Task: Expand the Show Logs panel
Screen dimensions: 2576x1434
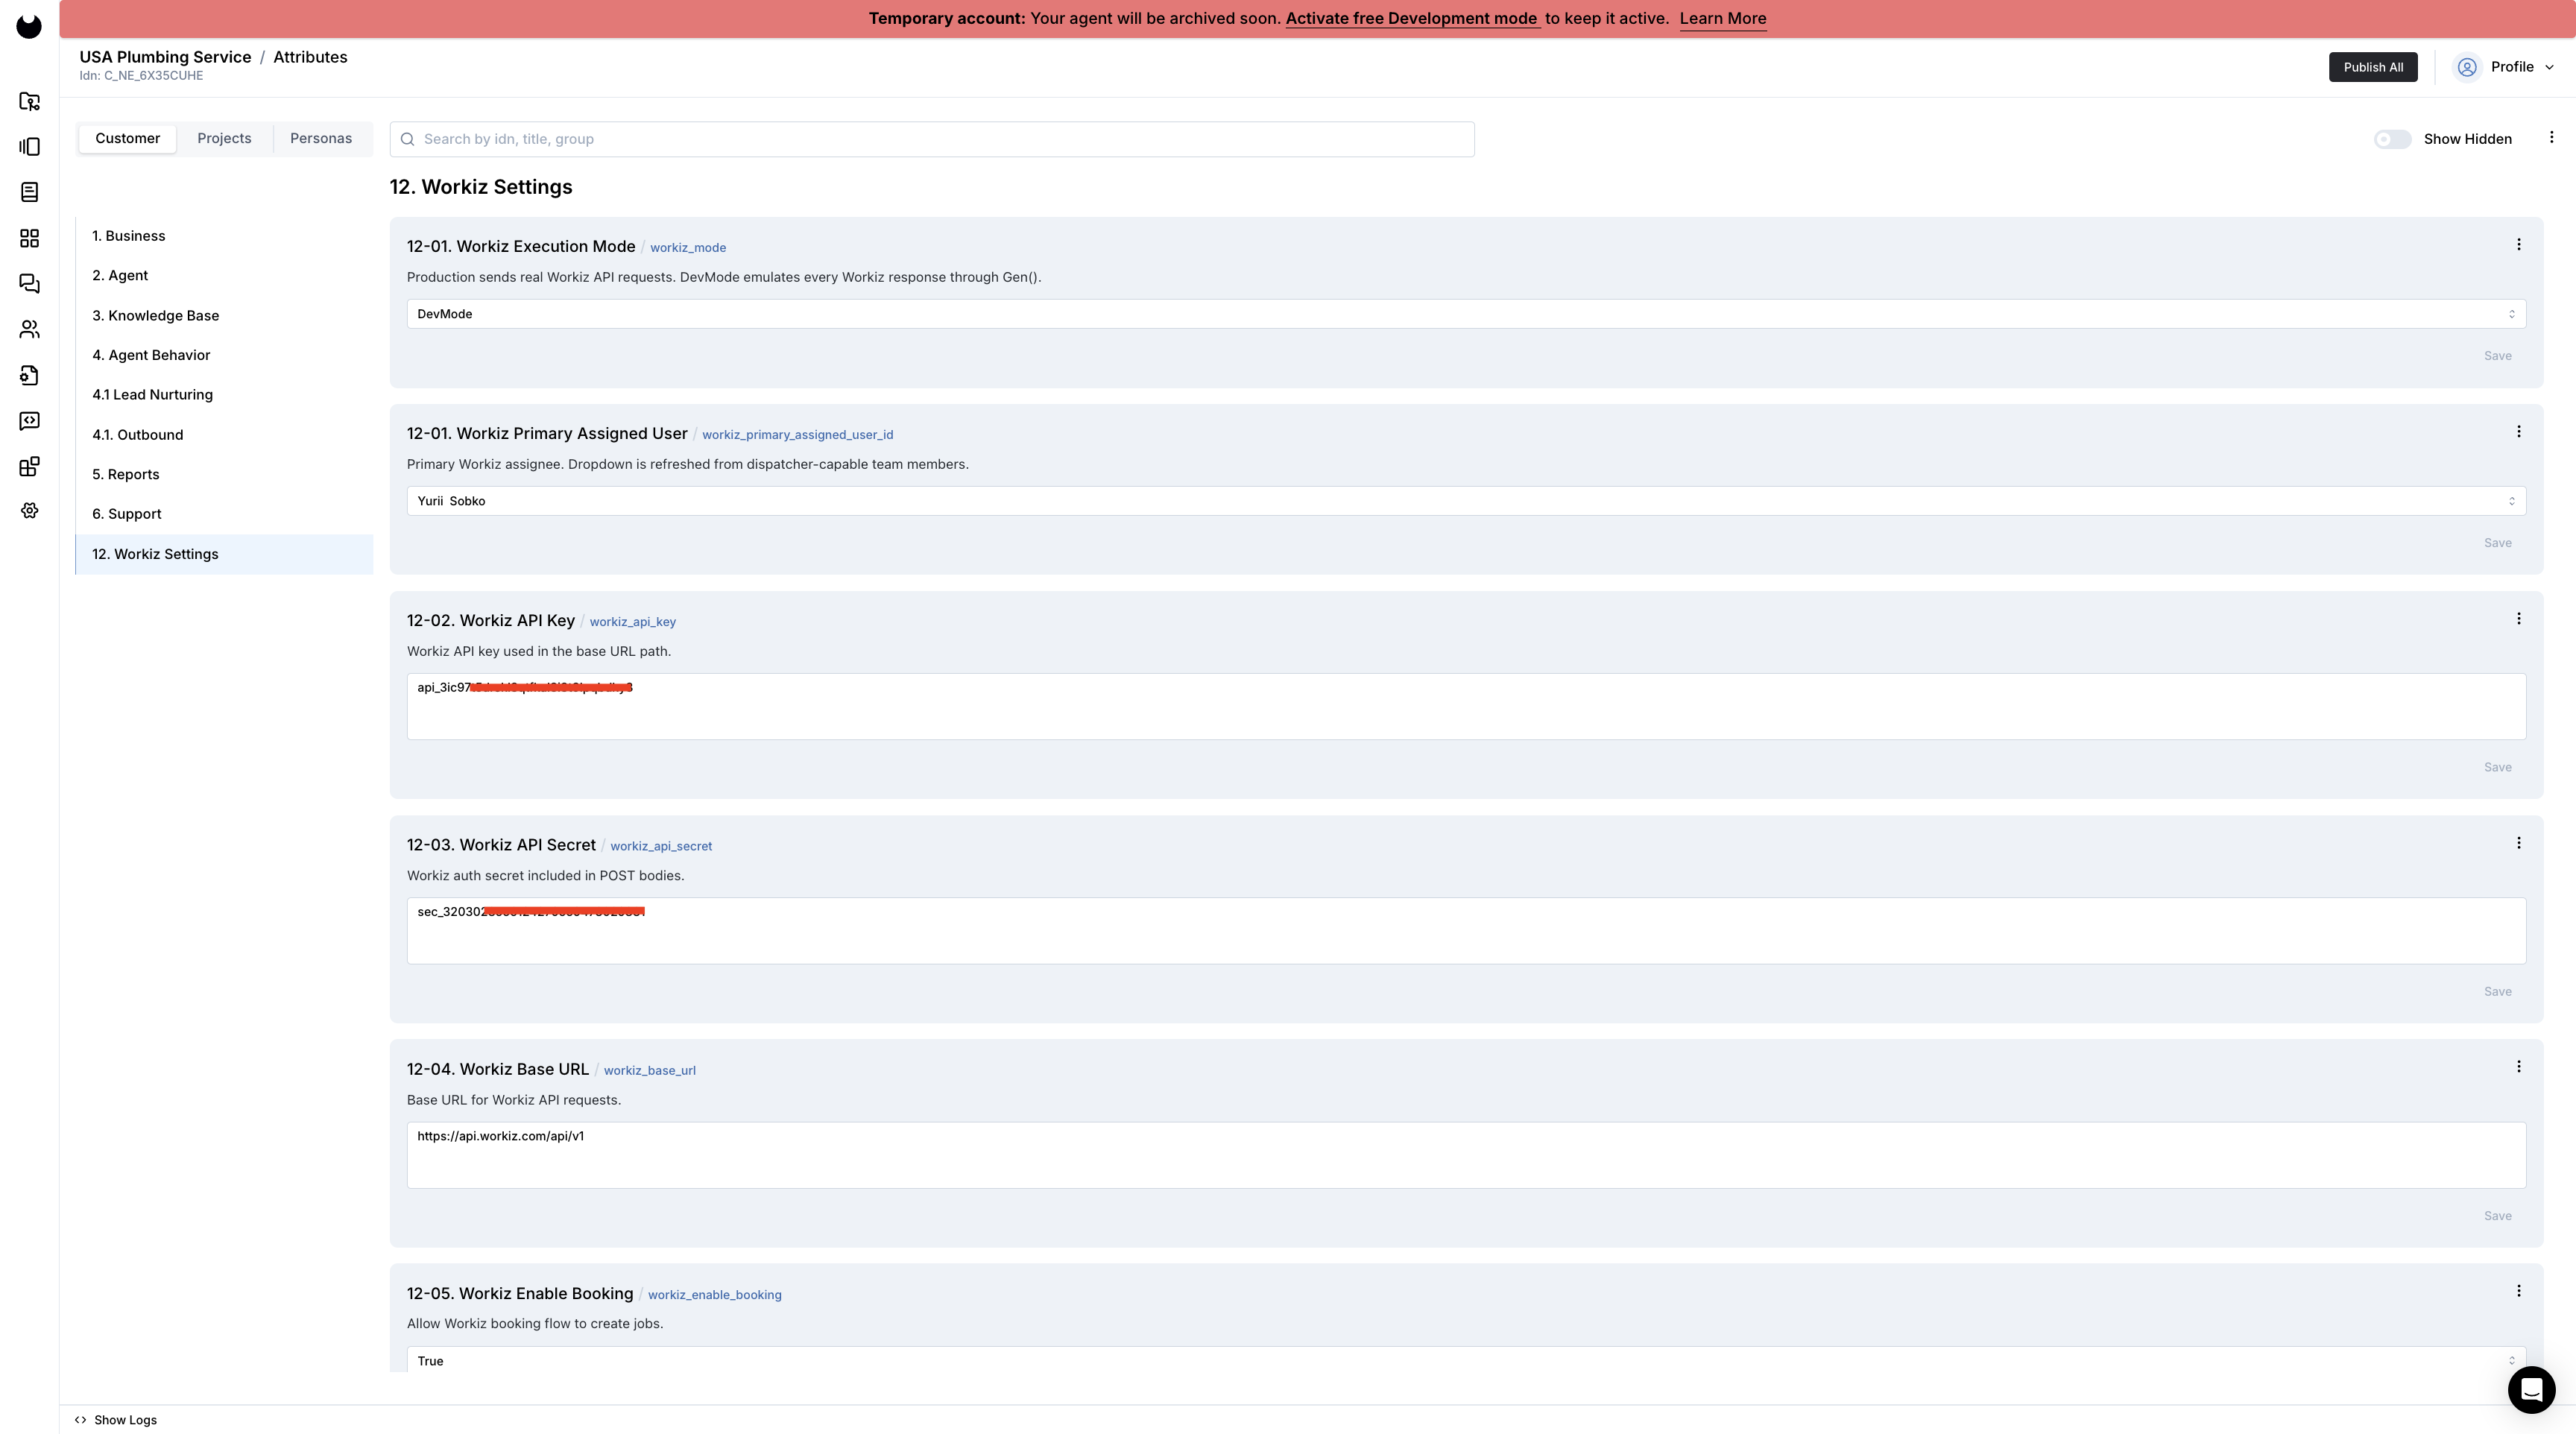Action: 116,1420
